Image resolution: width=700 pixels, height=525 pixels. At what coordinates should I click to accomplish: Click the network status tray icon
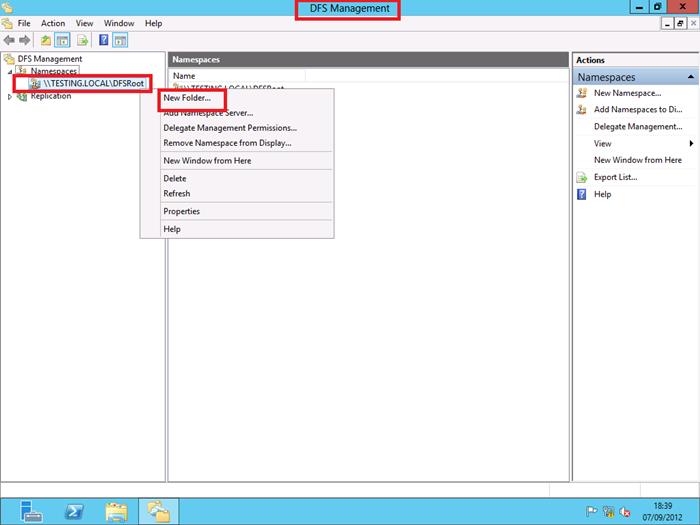(608, 512)
